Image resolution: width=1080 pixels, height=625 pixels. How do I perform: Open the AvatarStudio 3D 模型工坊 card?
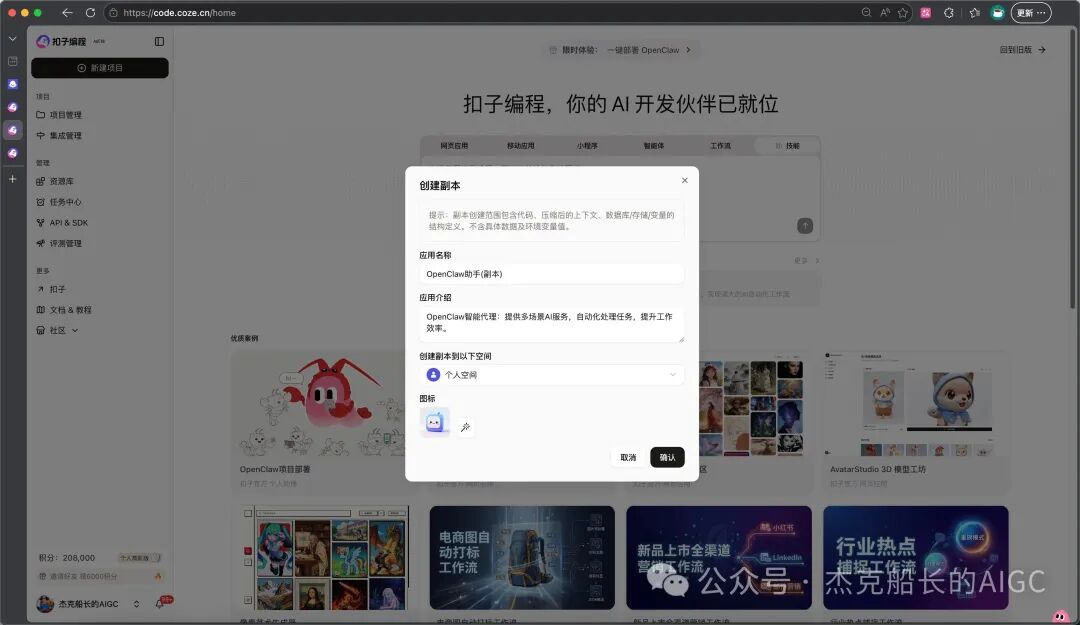915,422
